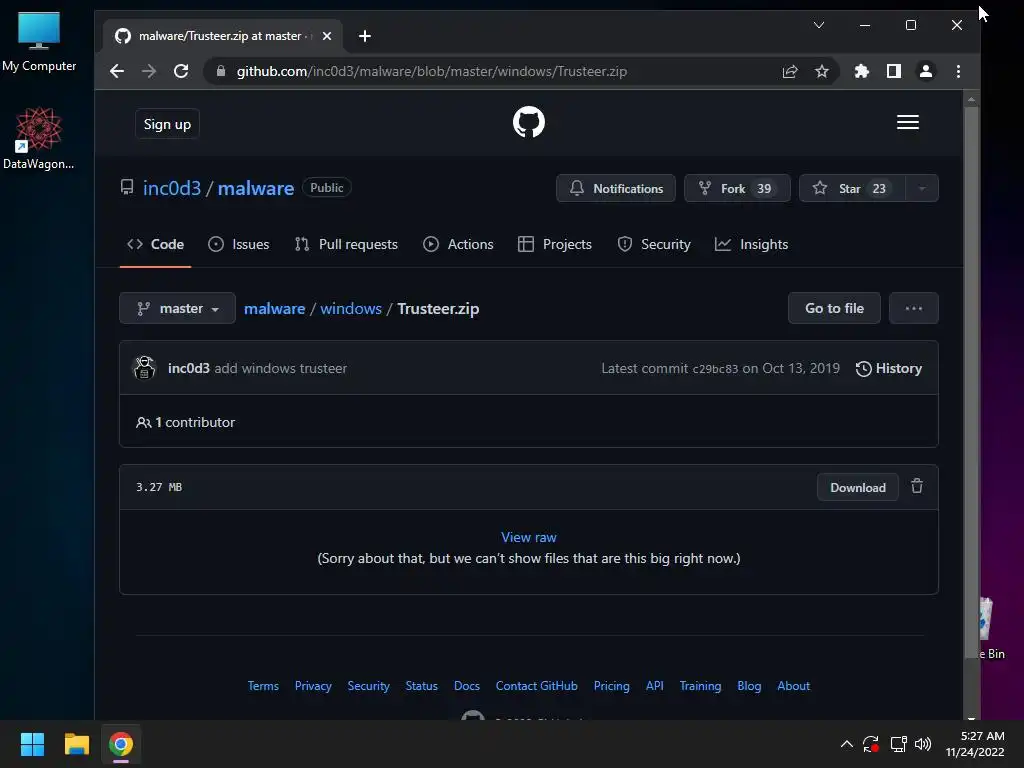The height and width of the screenshot is (768, 1024).
Task: Select the My Computer desktop icon
Action: point(39,42)
